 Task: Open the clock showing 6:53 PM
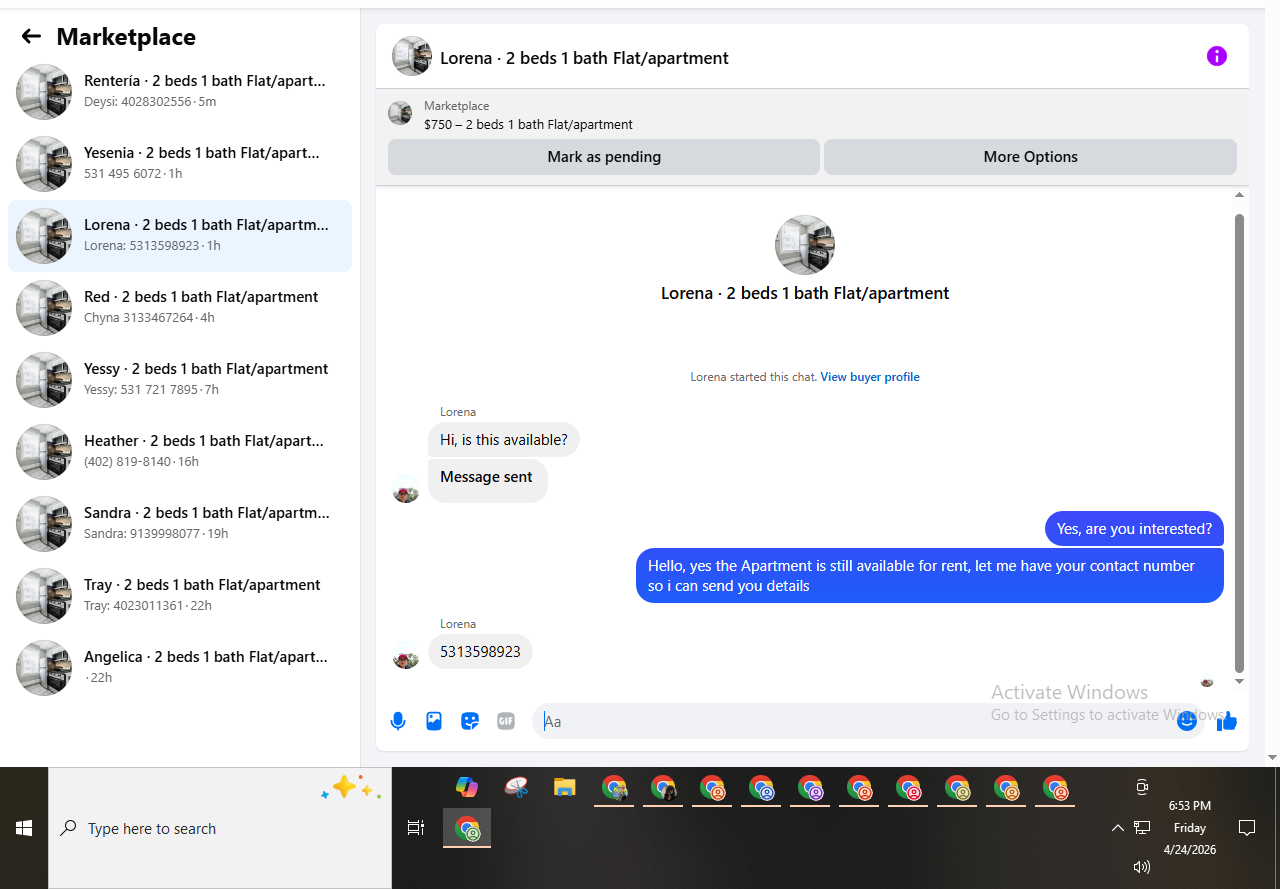1190,827
